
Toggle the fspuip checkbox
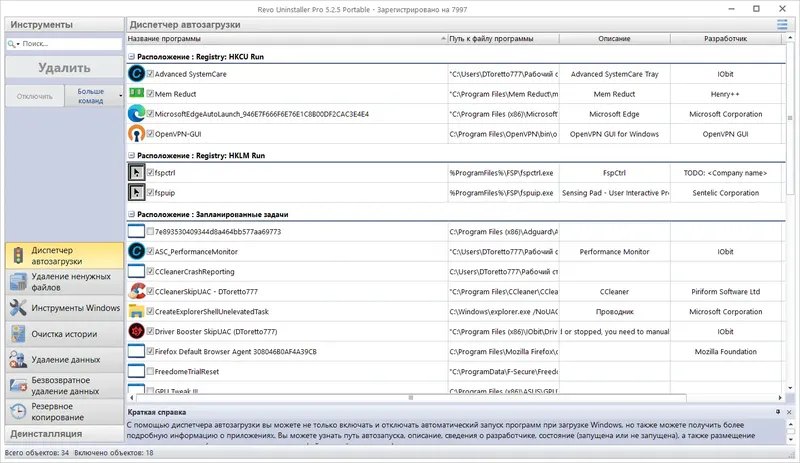tap(150, 192)
